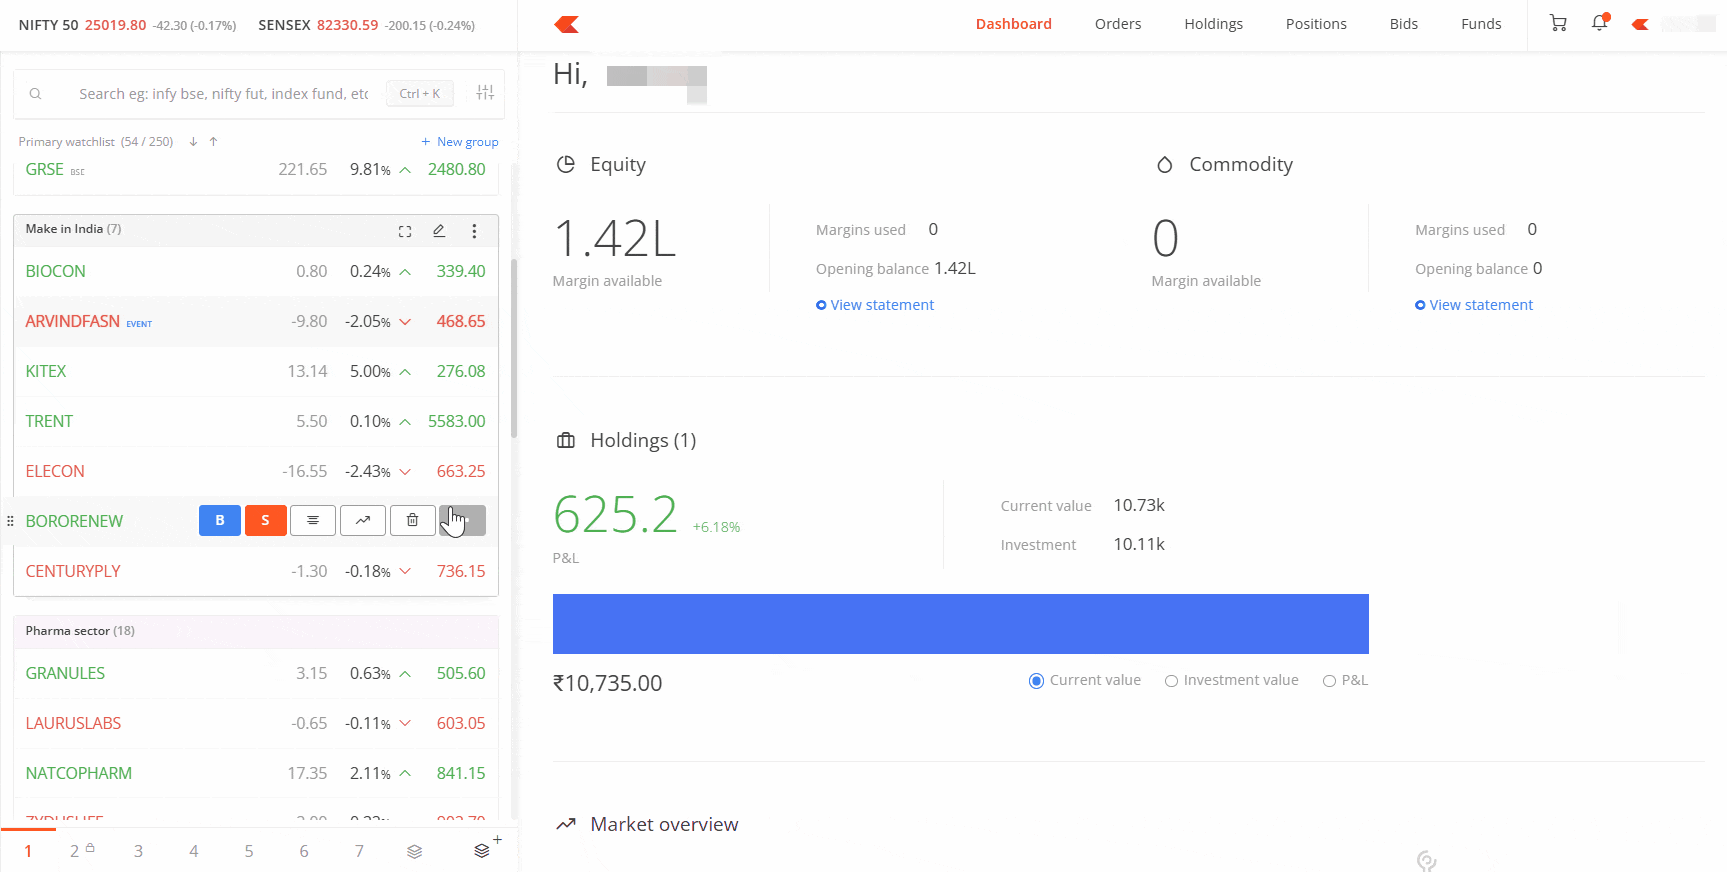
Task: Grab the BORORENEW row drag handle
Action: 10,521
